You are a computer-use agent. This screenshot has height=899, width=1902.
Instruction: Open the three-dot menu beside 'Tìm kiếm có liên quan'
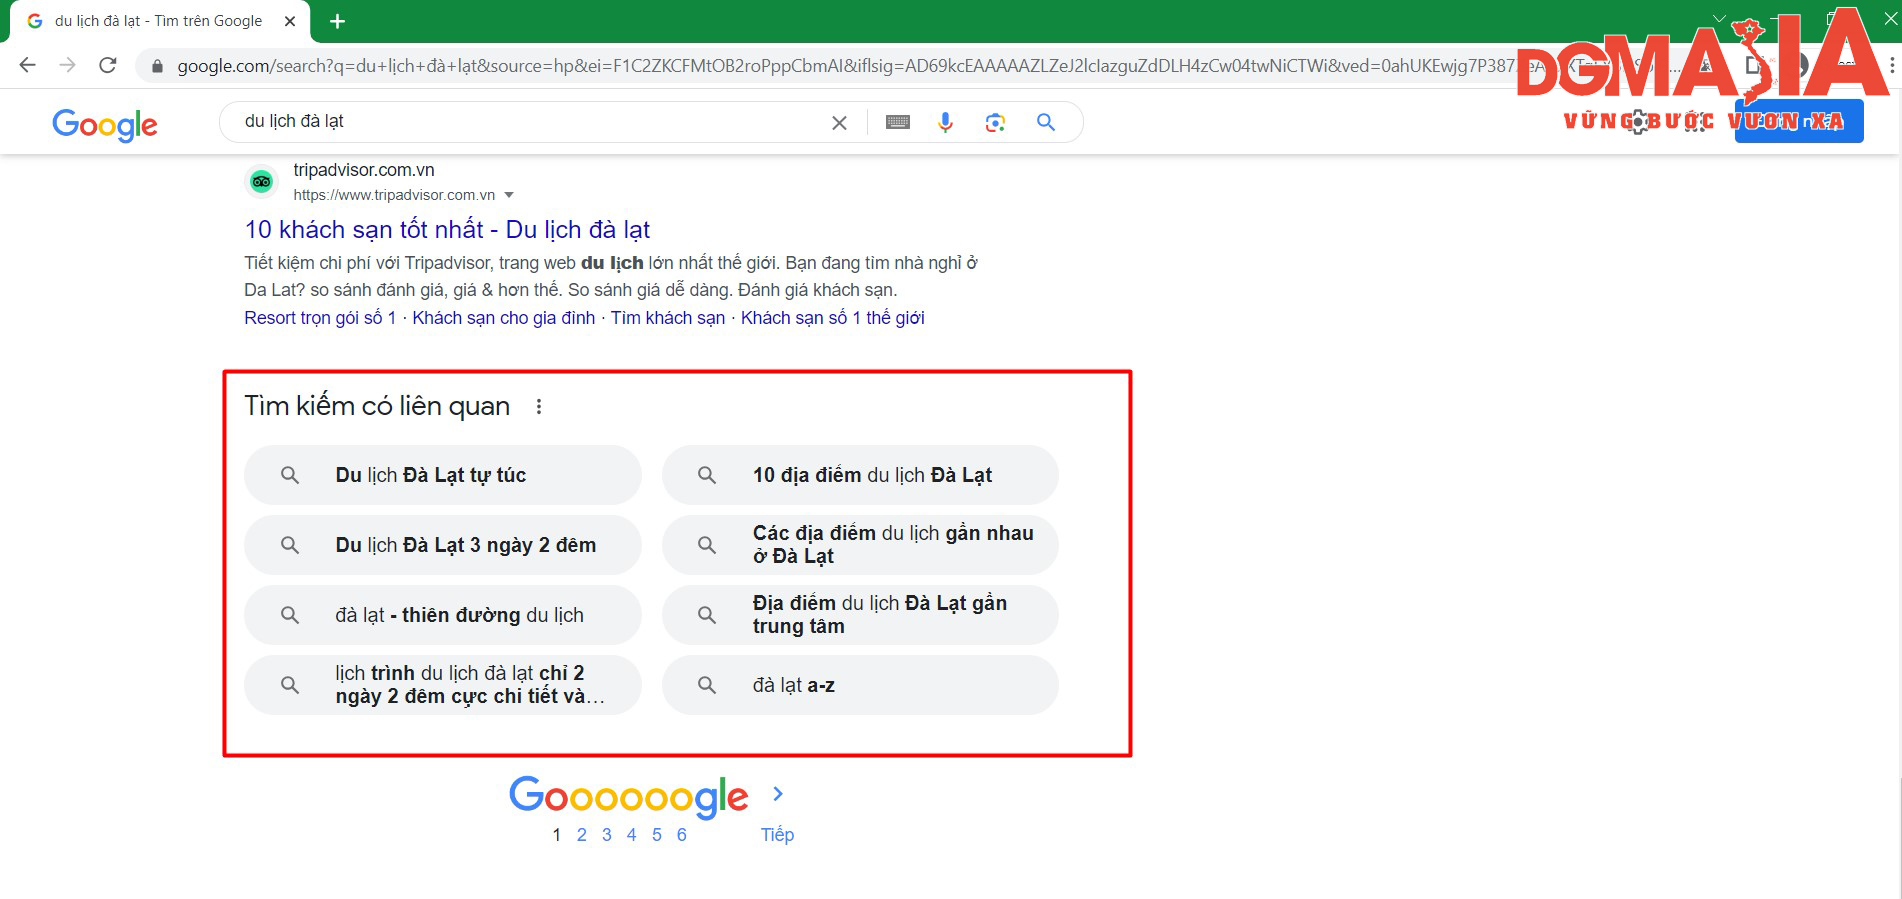point(539,407)
